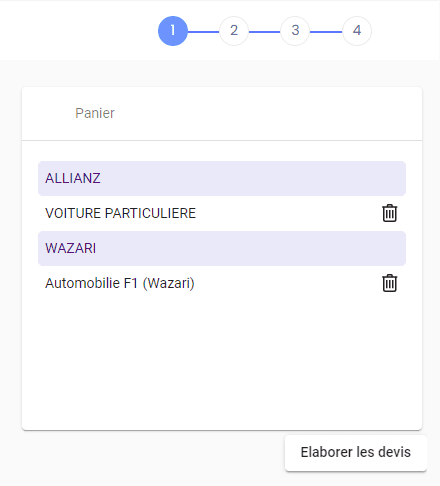Image resolution: width=440 pixels, height=486 pixels.
Task: Delete Automobilie F1 (Wazari) using trash icon
Action: point(389,283)
